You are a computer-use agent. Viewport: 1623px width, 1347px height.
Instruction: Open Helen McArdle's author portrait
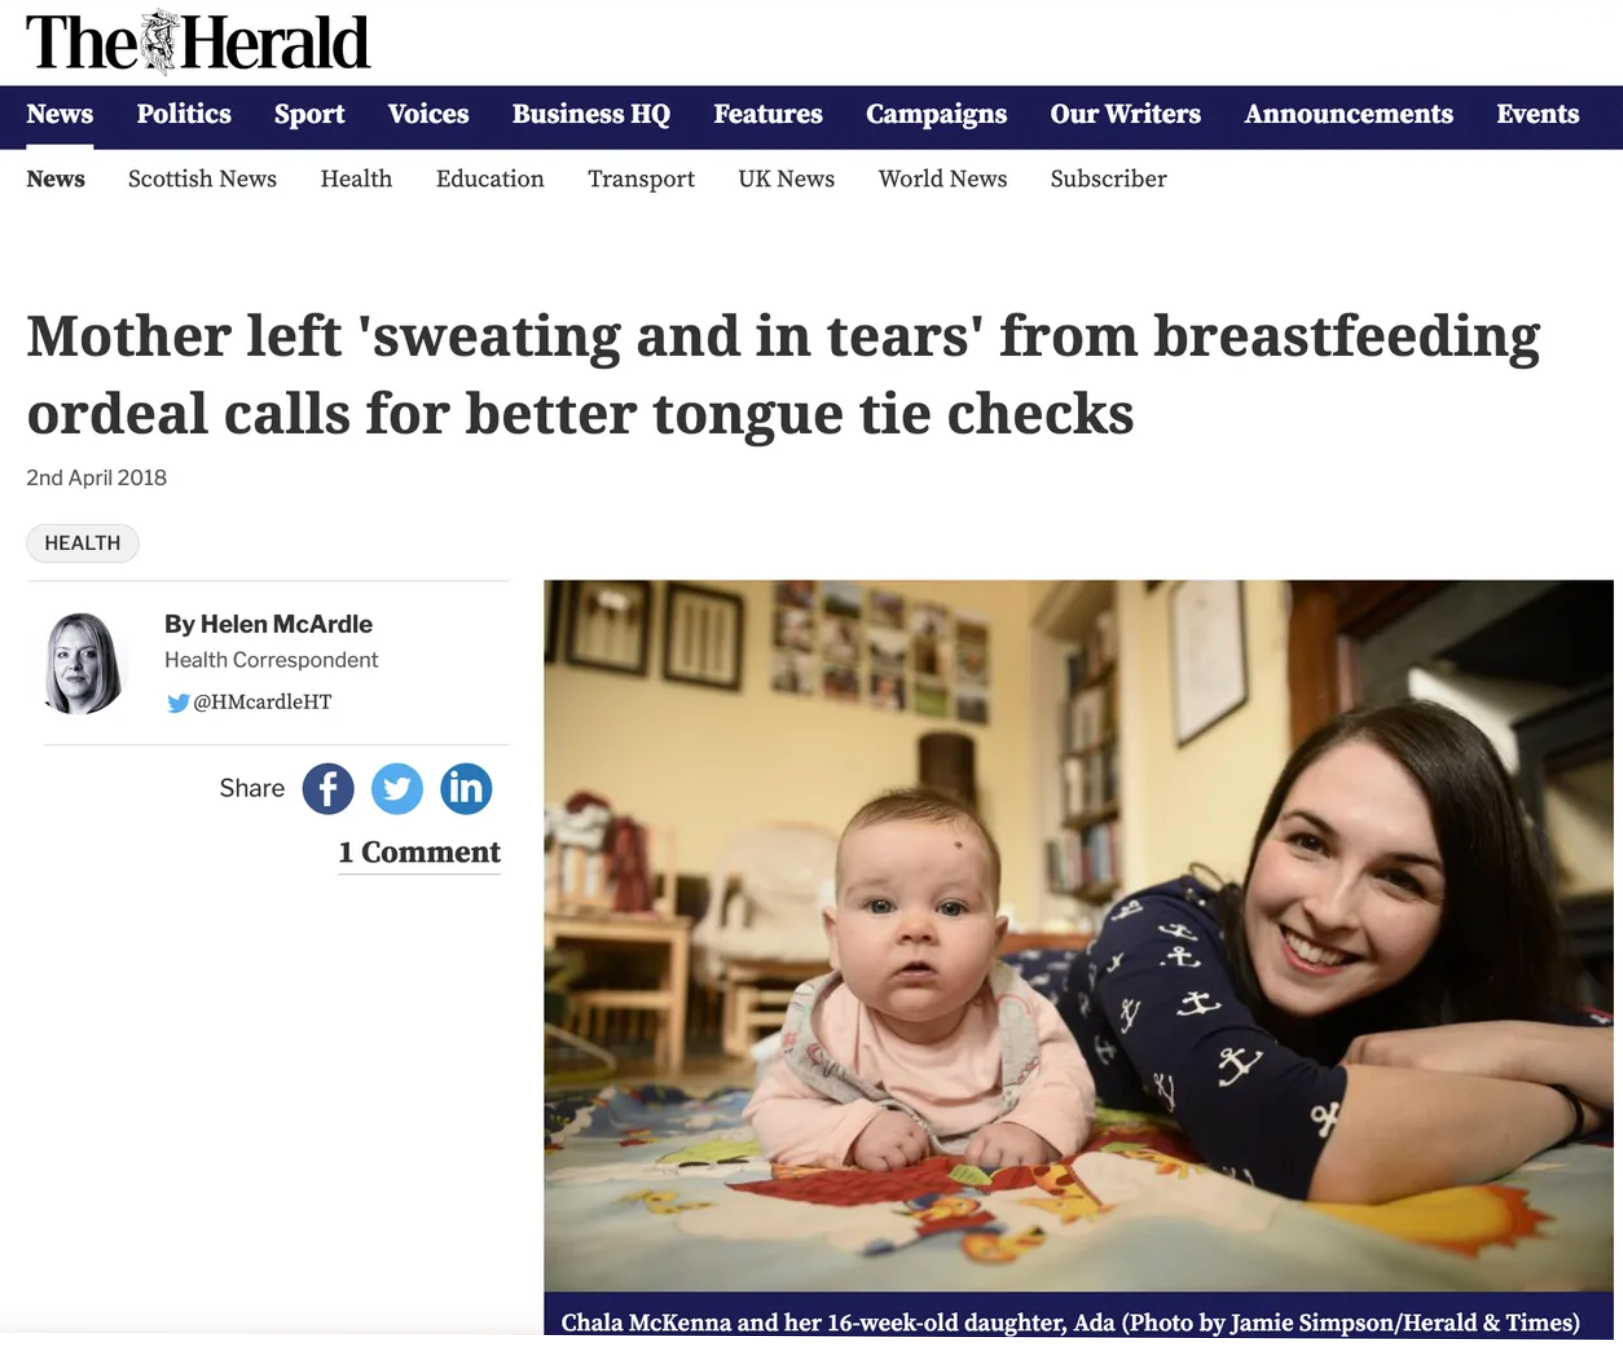pos(83,662)
